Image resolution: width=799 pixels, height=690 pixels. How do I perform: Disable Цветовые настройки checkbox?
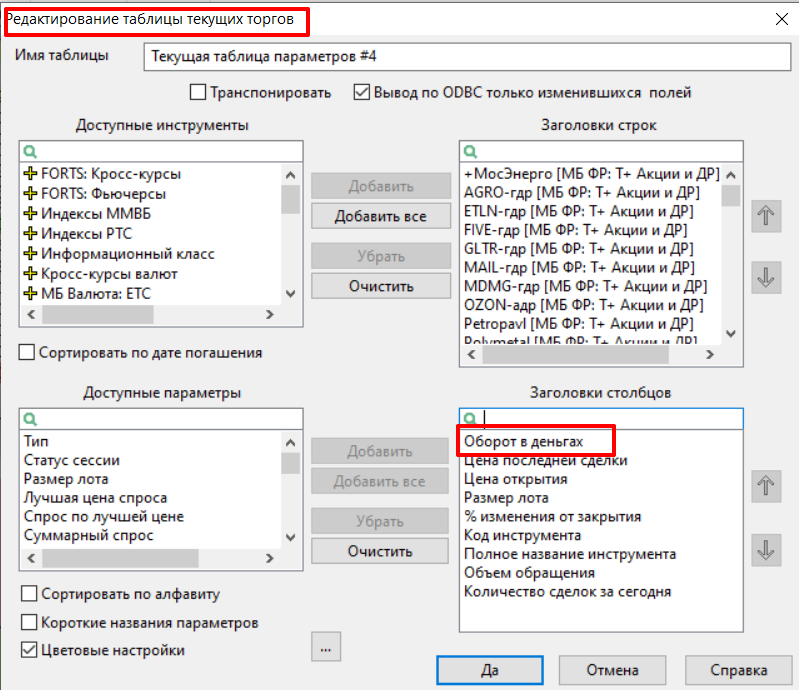28,650
